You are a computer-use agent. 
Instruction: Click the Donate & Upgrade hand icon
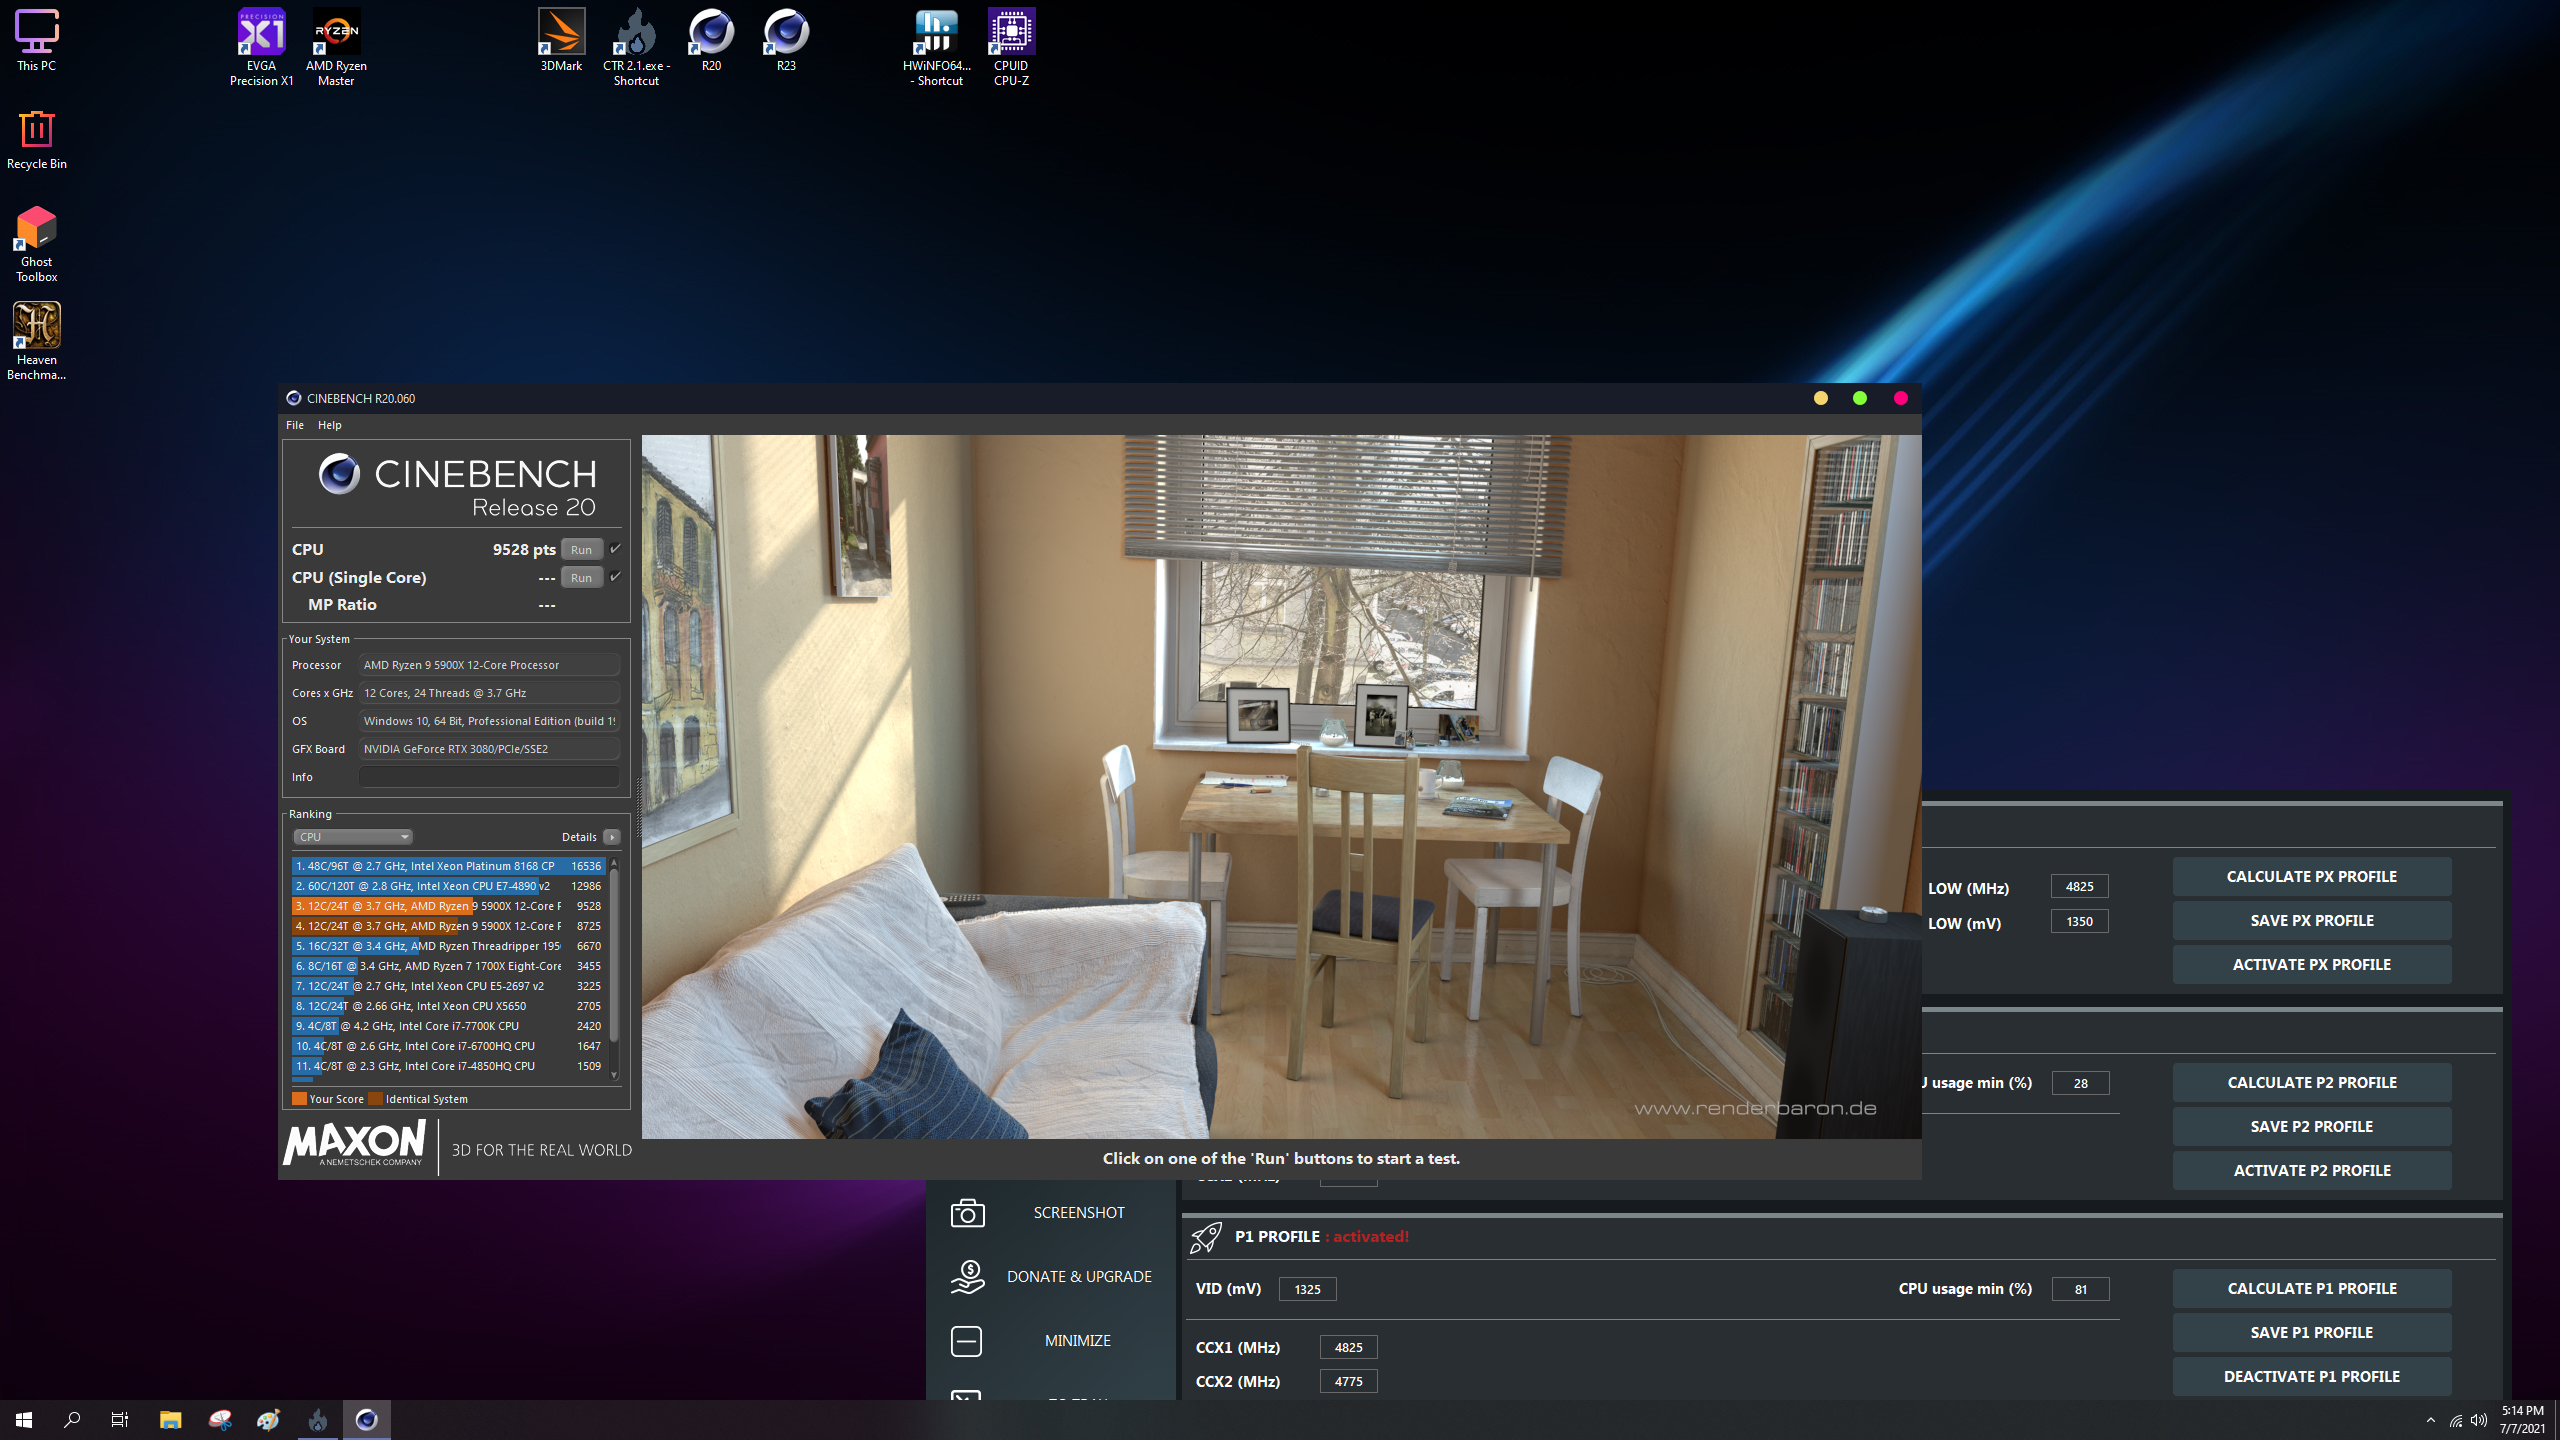tap(967, 1277)
